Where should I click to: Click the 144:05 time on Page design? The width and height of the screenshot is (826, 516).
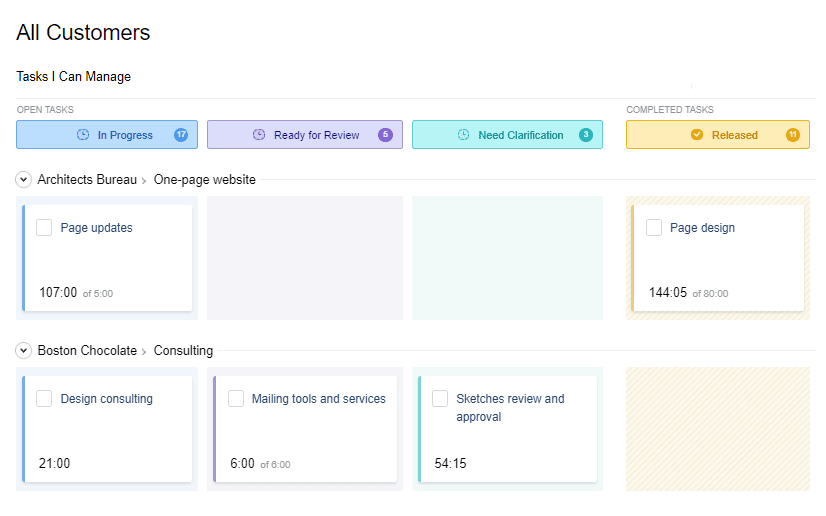click(668, 293)
